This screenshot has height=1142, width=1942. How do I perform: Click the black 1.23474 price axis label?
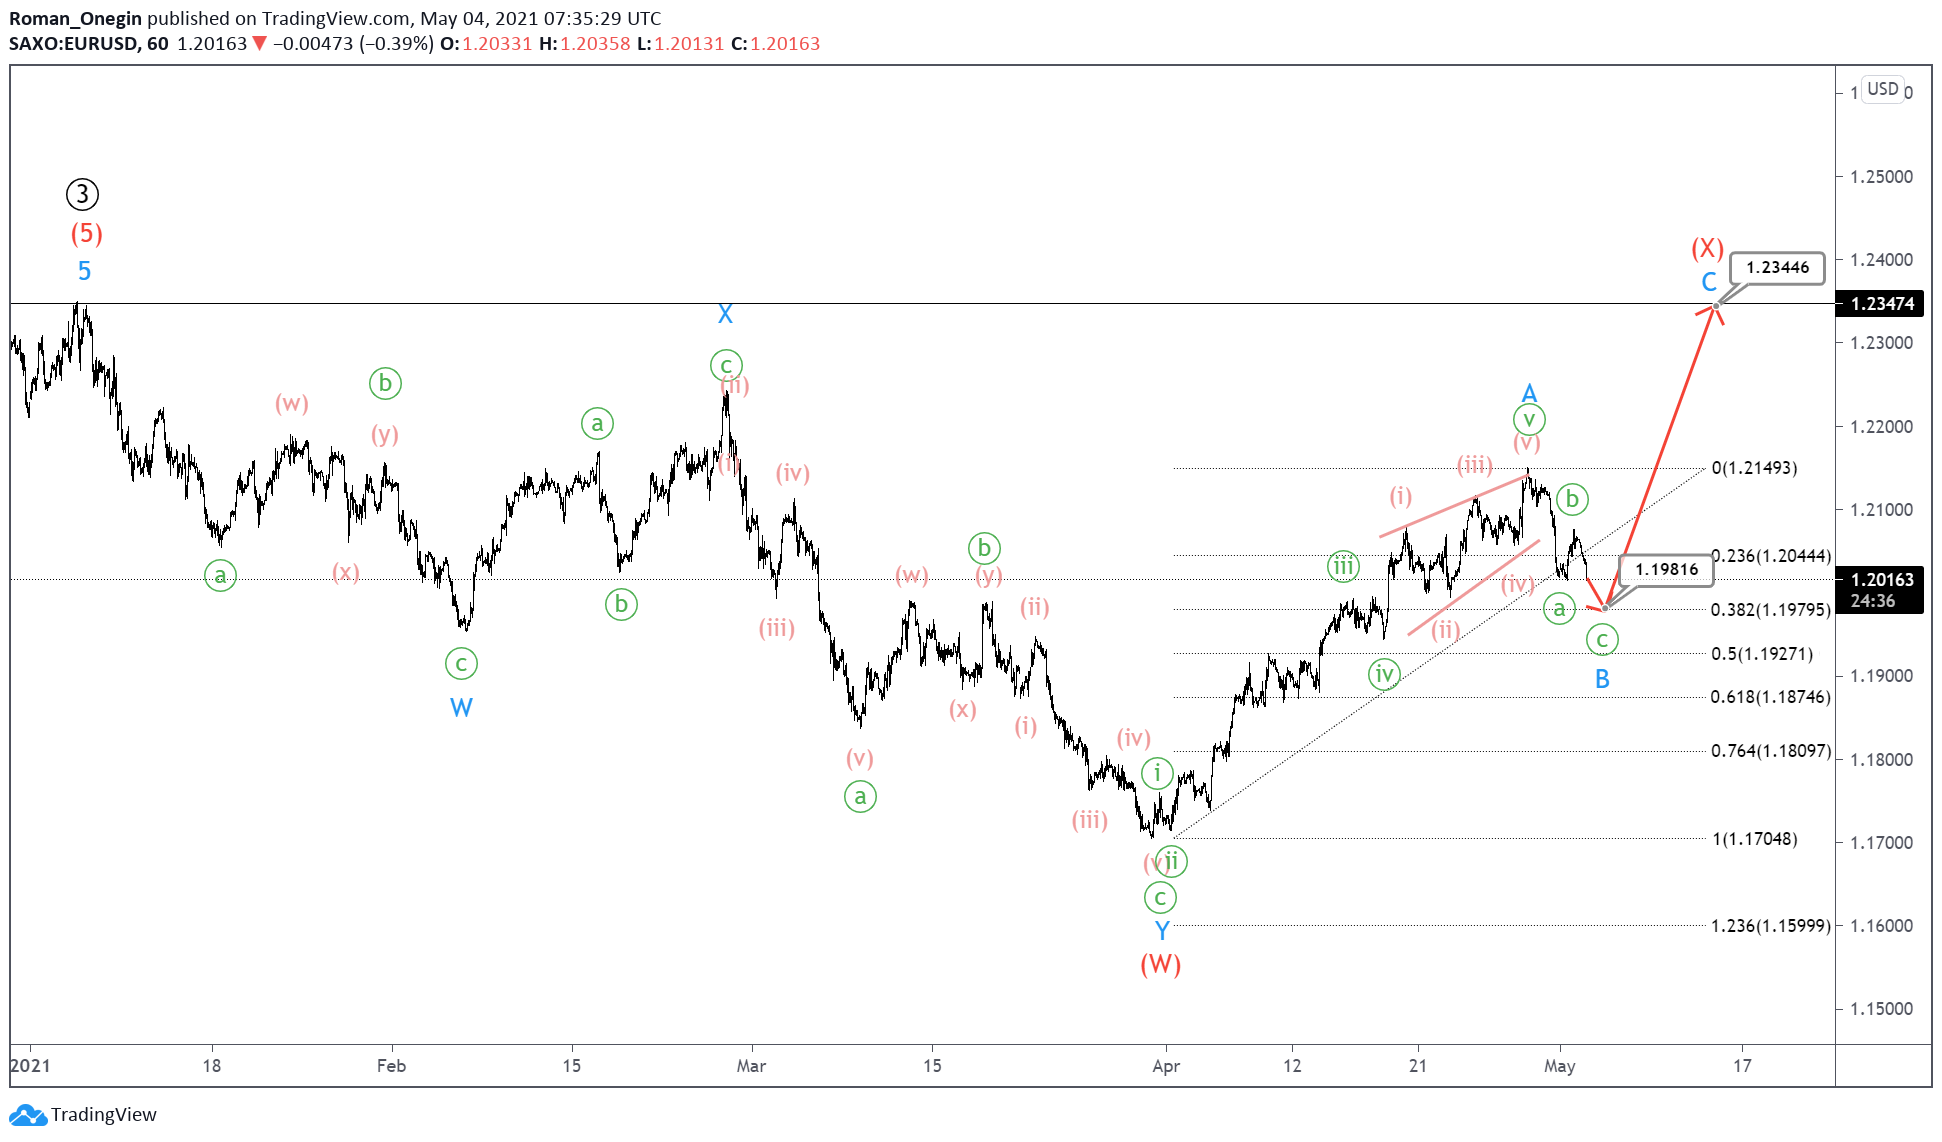coord(1881,304)
